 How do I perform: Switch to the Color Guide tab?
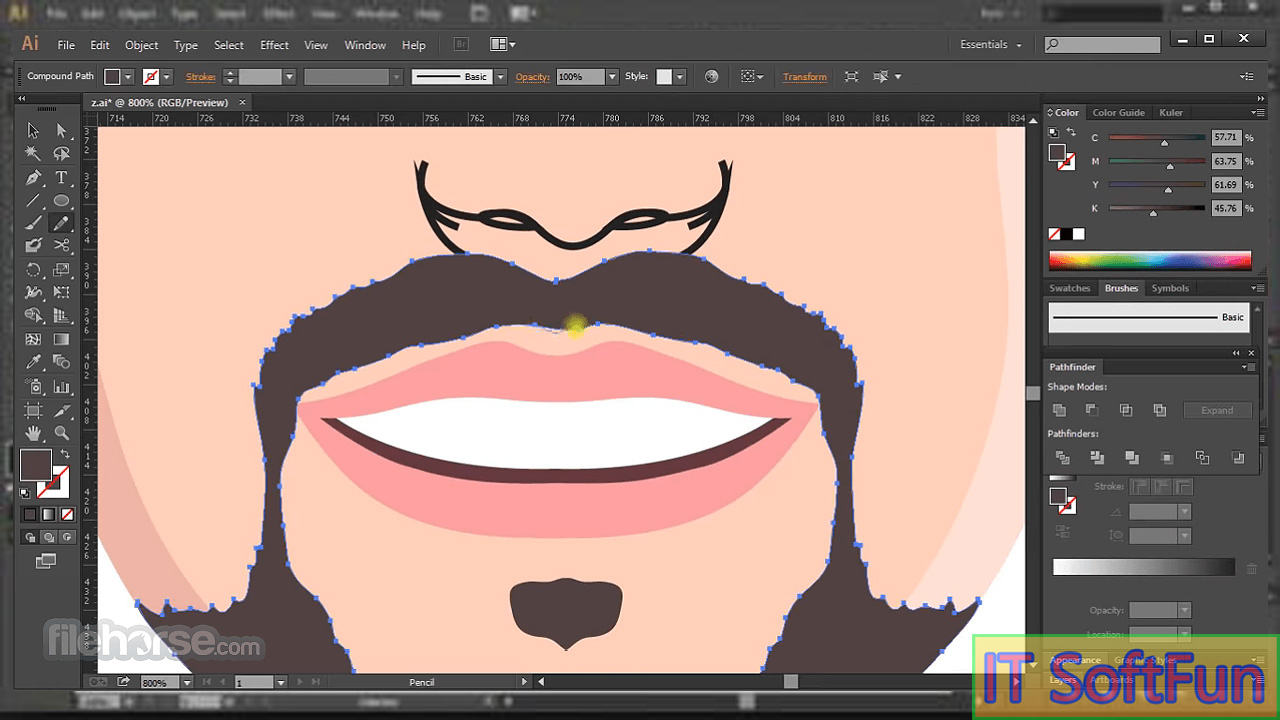pos(1118,113)
